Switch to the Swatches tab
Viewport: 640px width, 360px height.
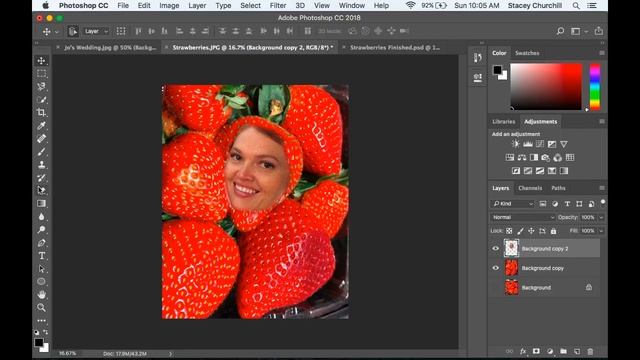[x=527, y=53]
